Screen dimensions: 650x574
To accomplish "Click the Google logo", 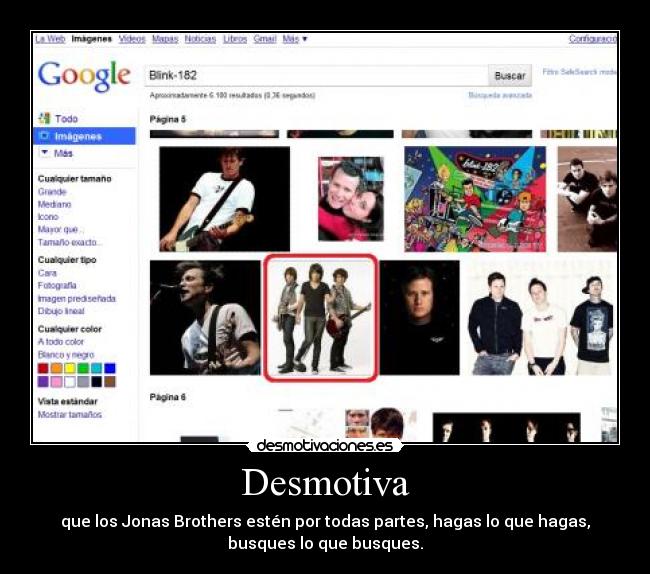I will (84, 76).
